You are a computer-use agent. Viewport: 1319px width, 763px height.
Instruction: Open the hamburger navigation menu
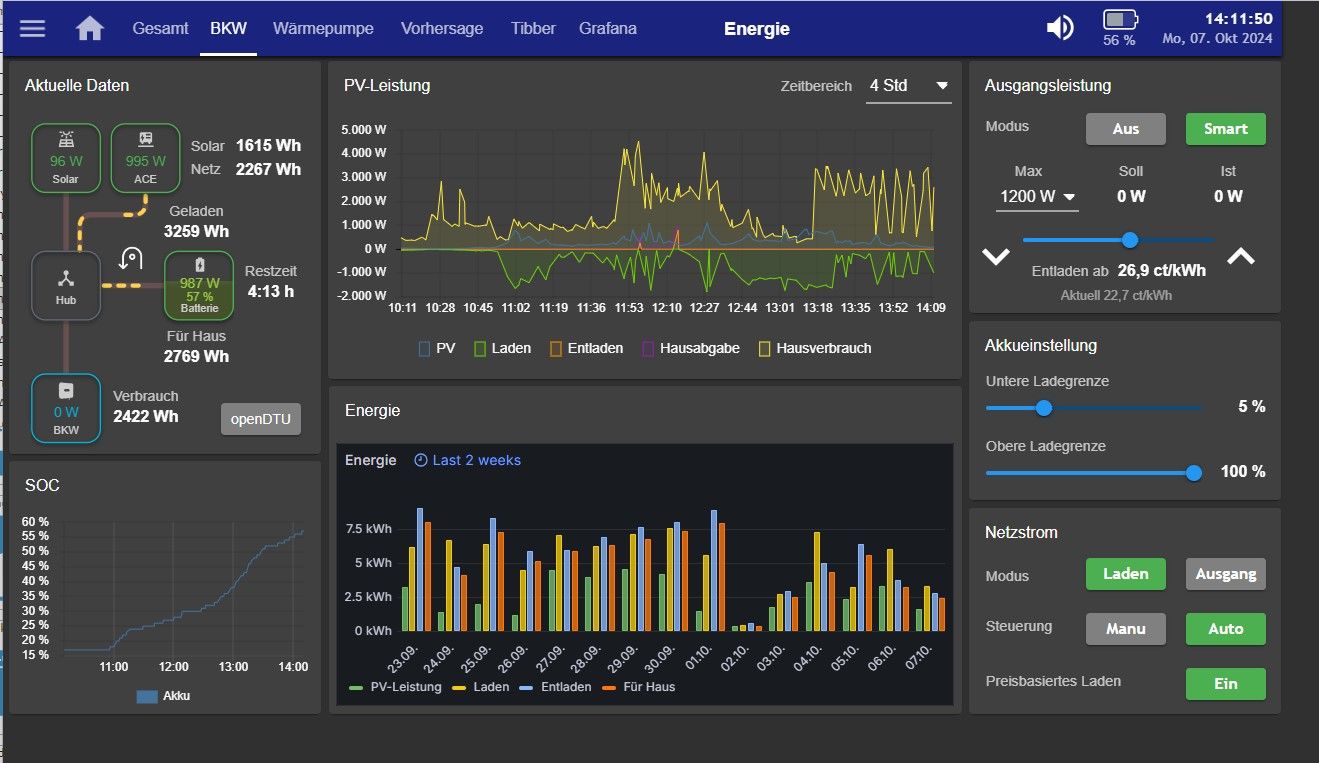click(x=33, y=28)
